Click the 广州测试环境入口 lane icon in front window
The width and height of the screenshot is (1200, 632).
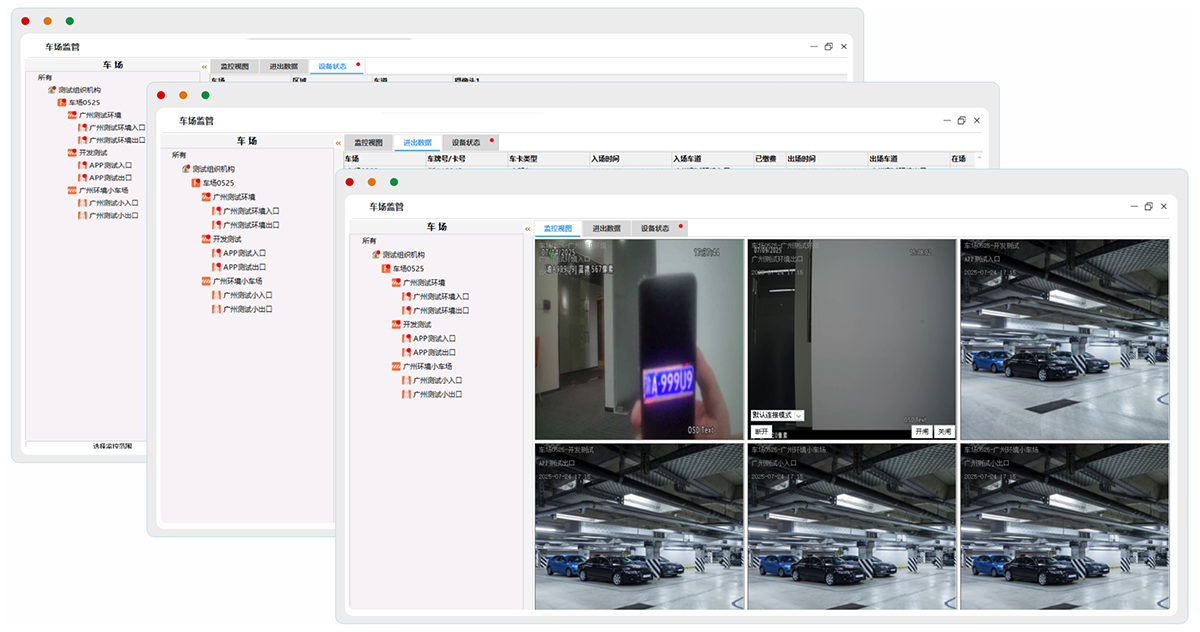(x=406, y=297)
